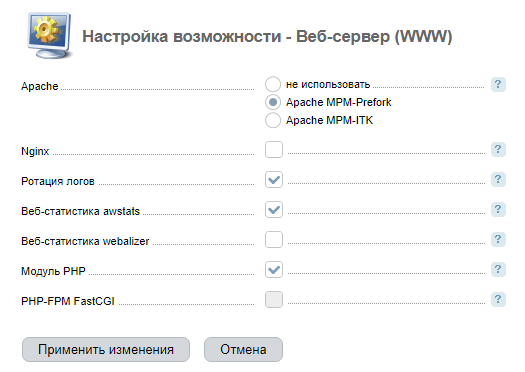
Task: Open help icon for Модуль PHP
Action: [498, 270]
